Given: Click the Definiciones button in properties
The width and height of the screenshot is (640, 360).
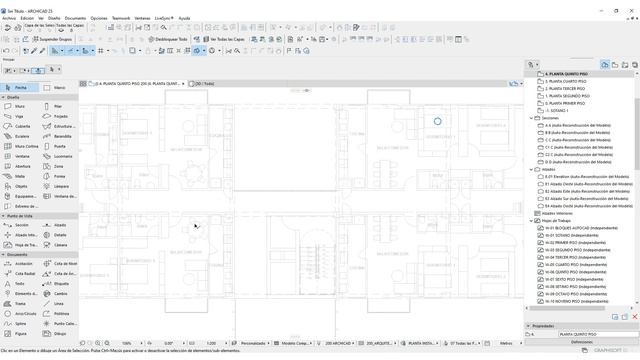Looking at the screenshot, I should click(x=582, y=342).
